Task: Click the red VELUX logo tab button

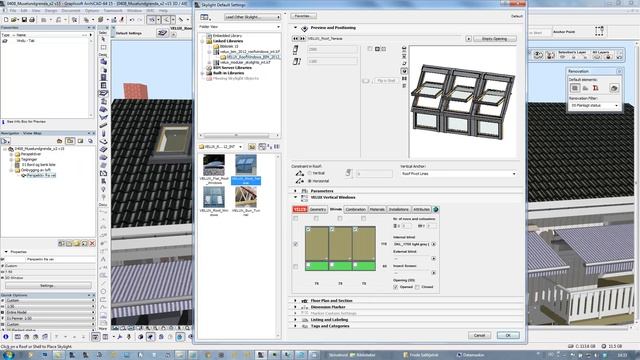Action: click(x=300, y=209)
